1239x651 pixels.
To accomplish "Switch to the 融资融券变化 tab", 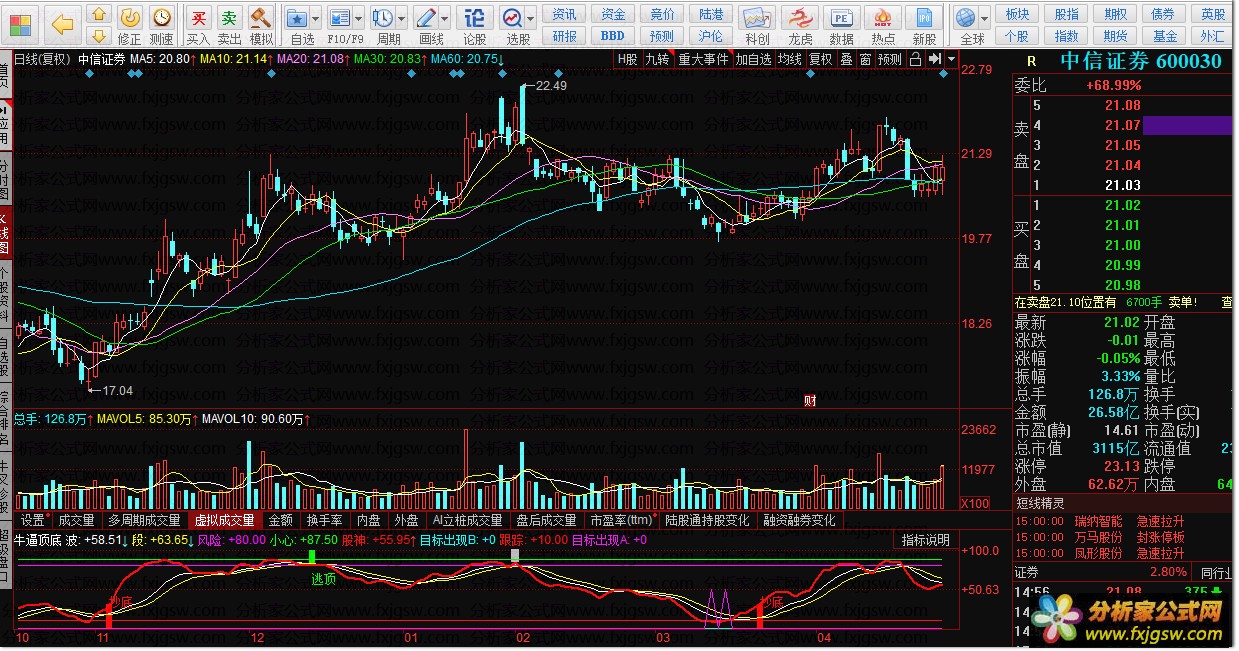I will click(799, 520).
